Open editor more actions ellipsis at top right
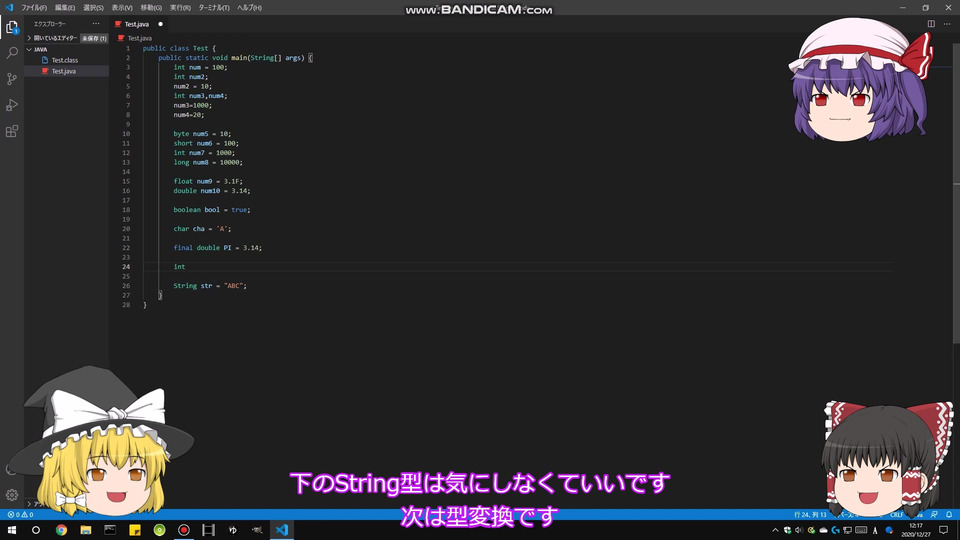 click(947, 24)
